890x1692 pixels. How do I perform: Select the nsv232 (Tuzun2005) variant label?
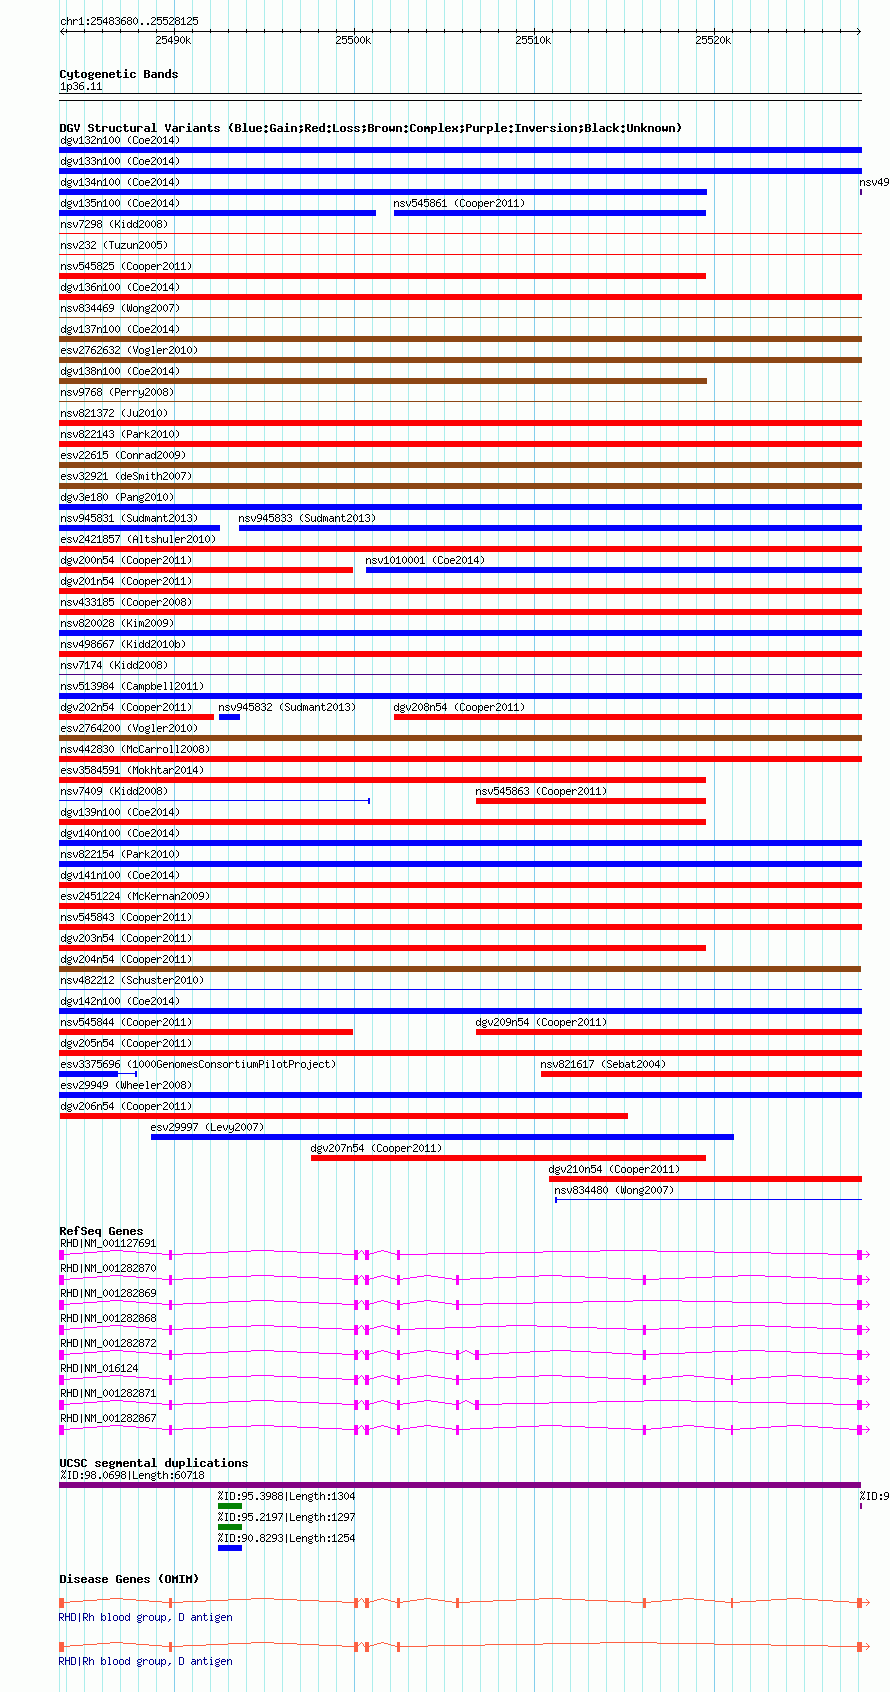point(114,245)
